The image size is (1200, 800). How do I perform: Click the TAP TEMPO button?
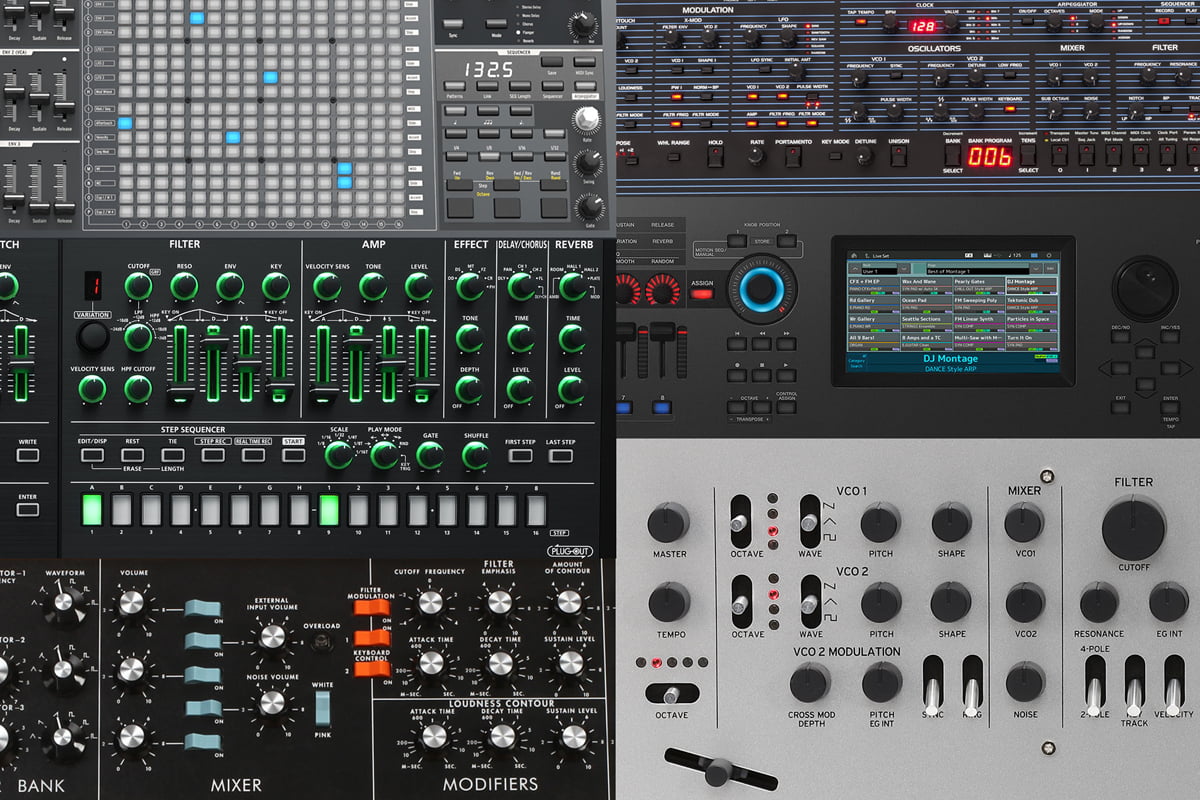pos(861,22)
